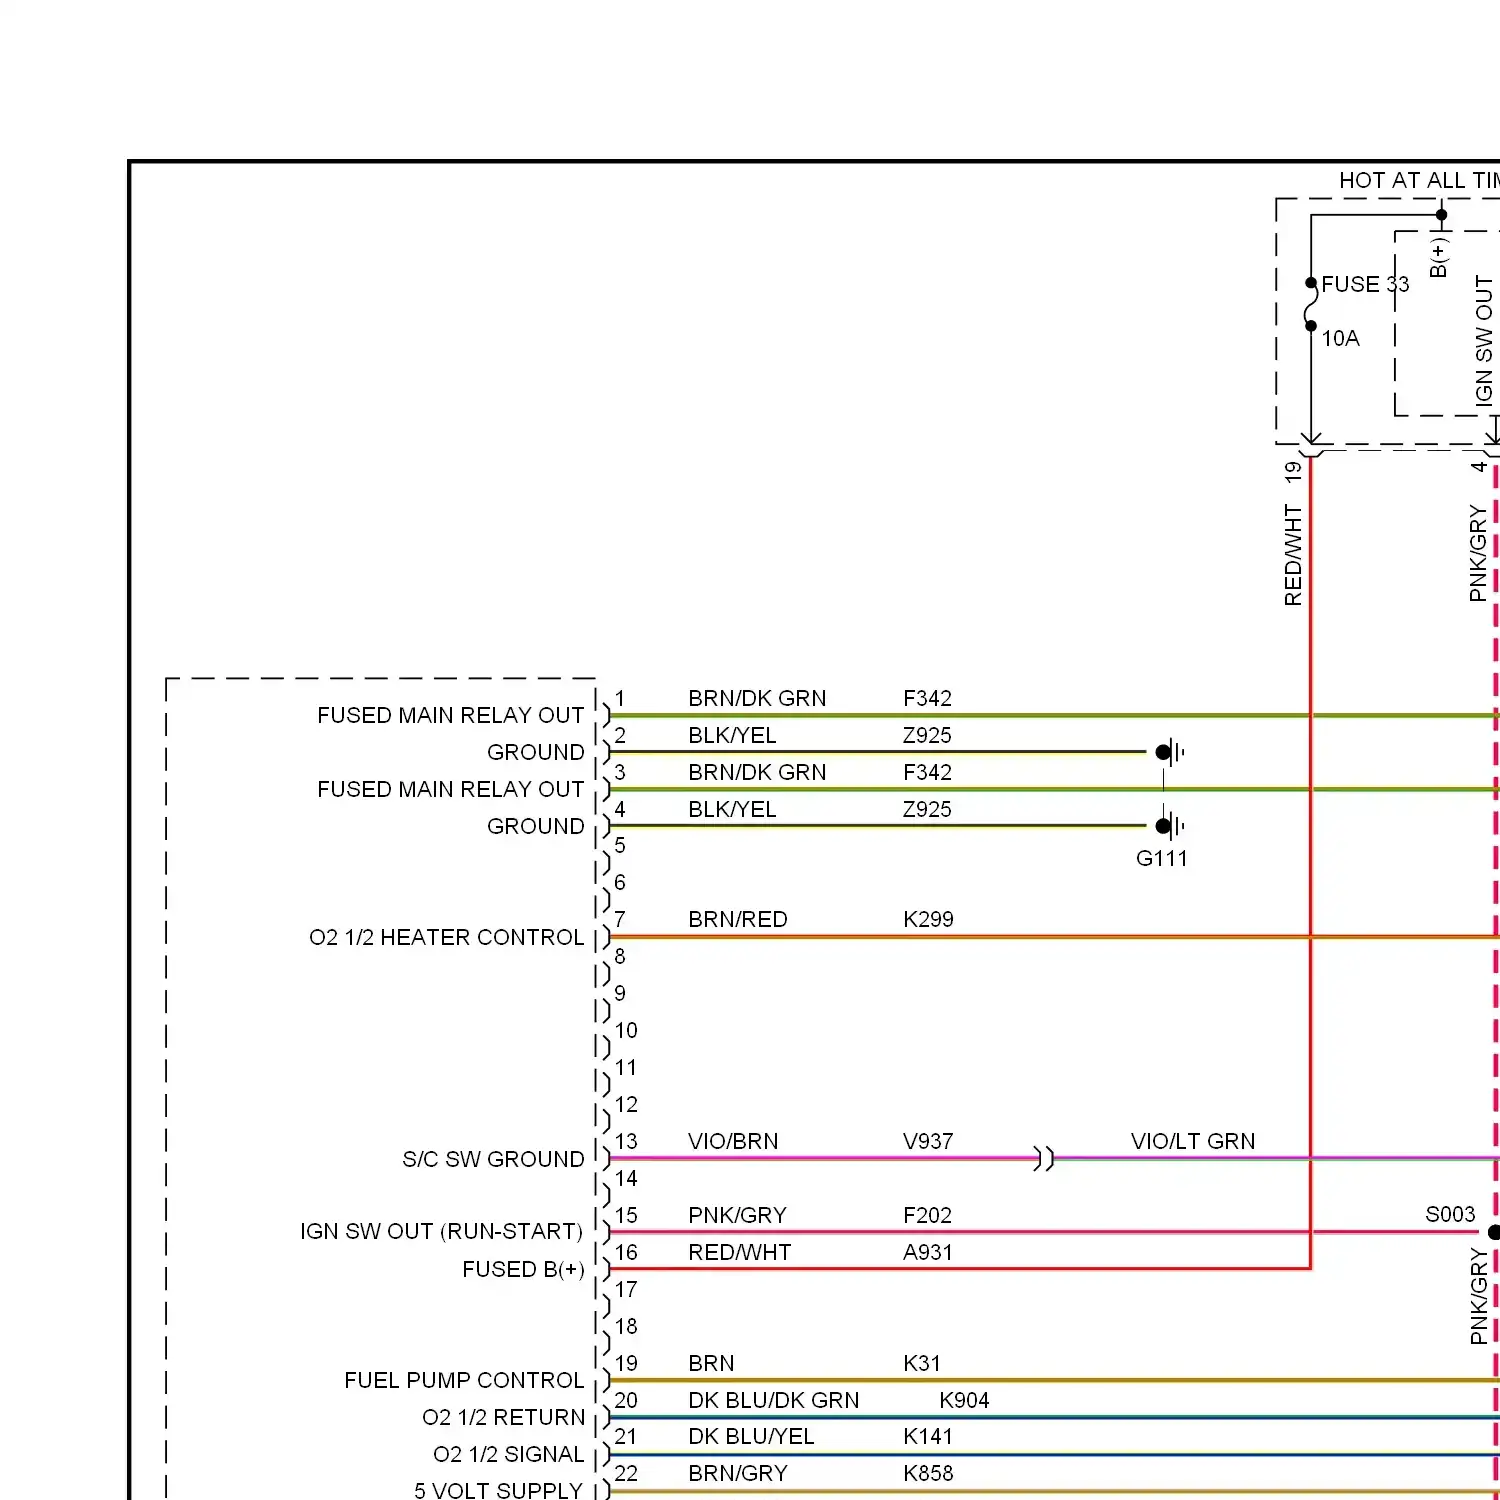
Task: Select the FUSED B(+) connector label
Action: click(523, 1269)
